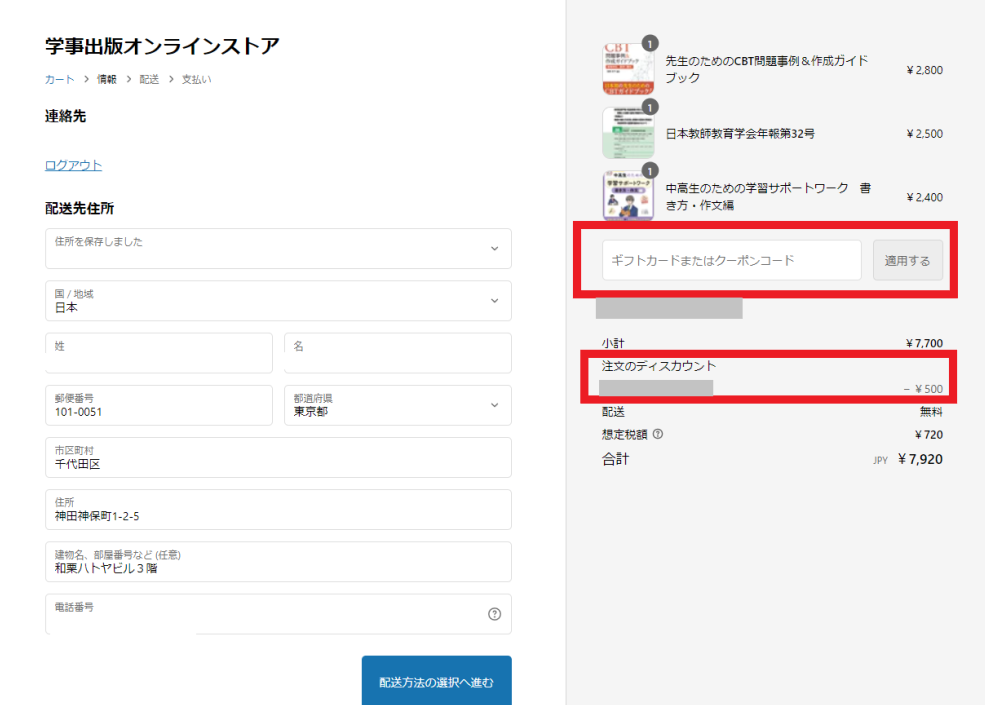Select the 配送 breadcrumb step
The width and height of the screenshot is (985, 705).
click(149, 79)
